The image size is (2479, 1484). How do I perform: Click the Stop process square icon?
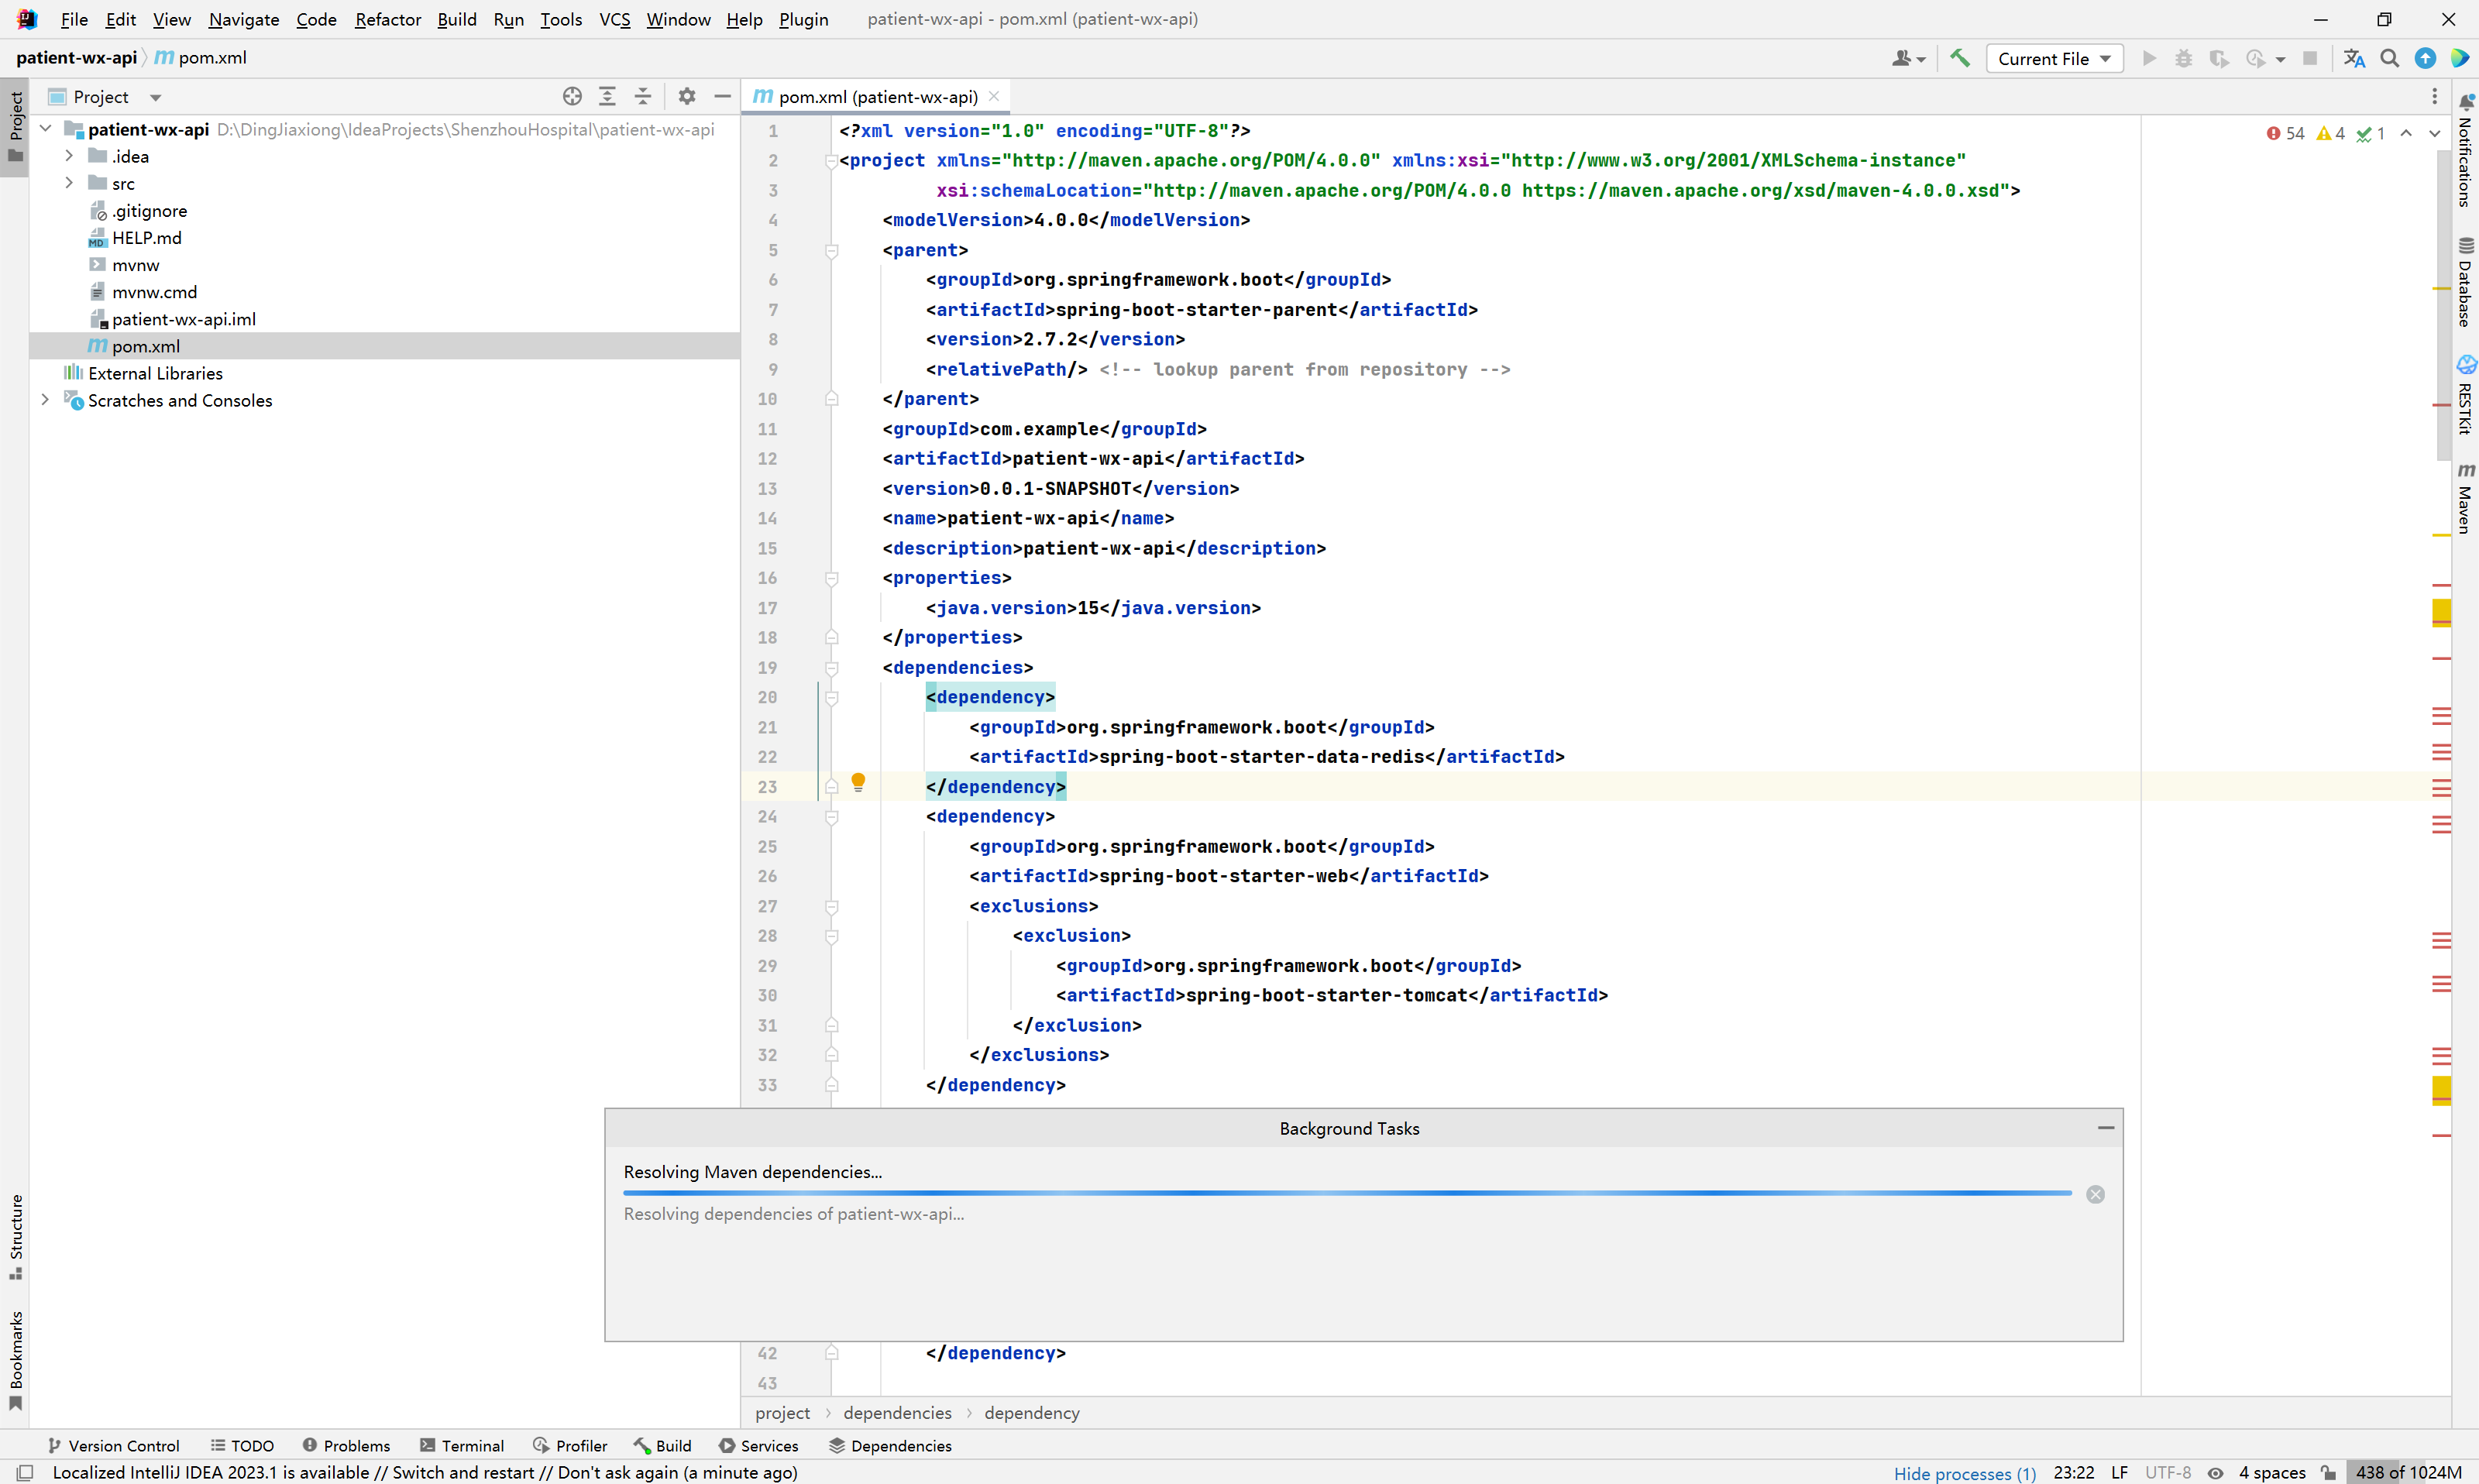pyautogui.click(x=2309, y=58)
